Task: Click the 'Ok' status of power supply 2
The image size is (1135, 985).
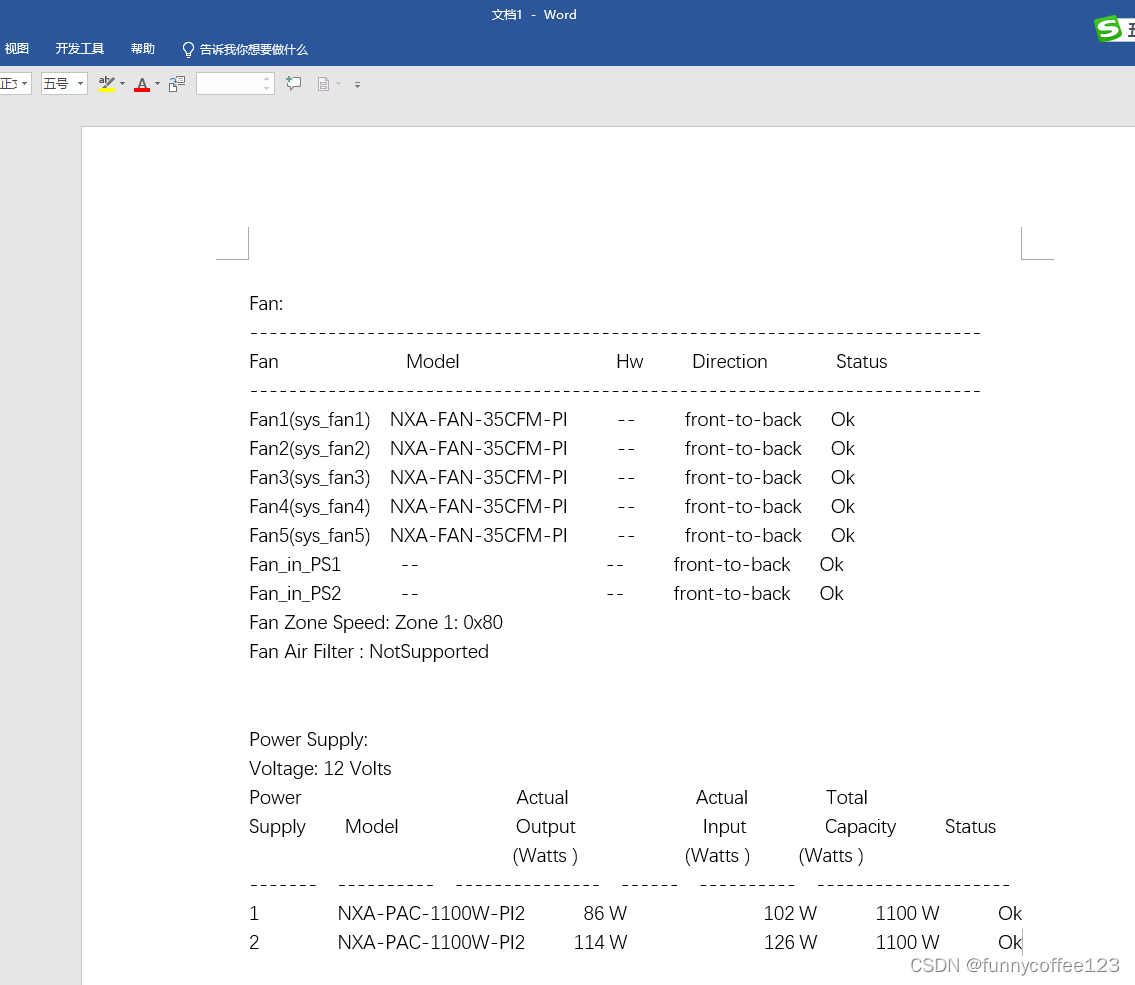Action: (x=1010, y=942)
